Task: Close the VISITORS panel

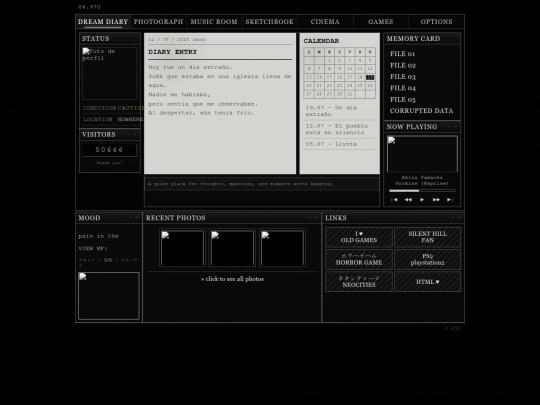Action: tap(135, 134)
